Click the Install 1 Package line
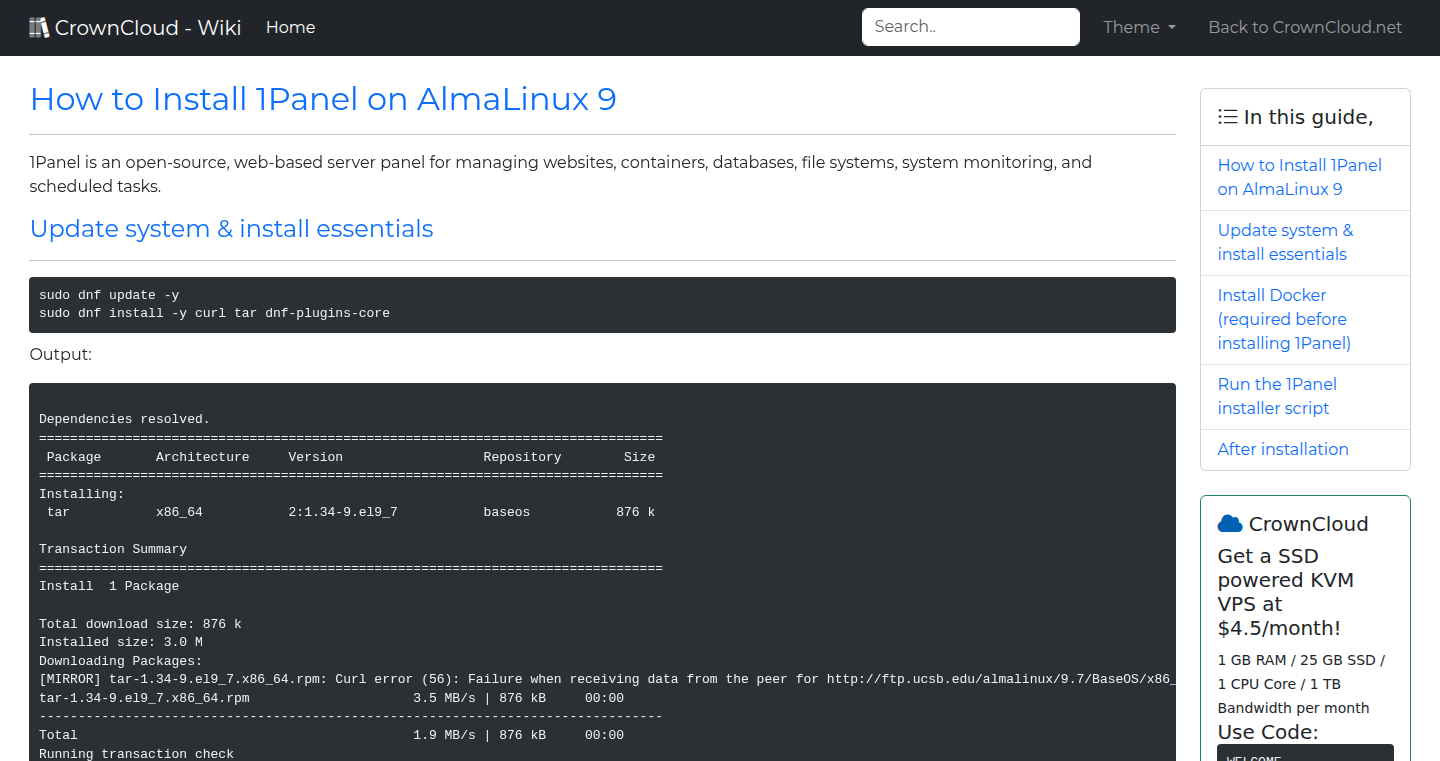 click(109, 586)
